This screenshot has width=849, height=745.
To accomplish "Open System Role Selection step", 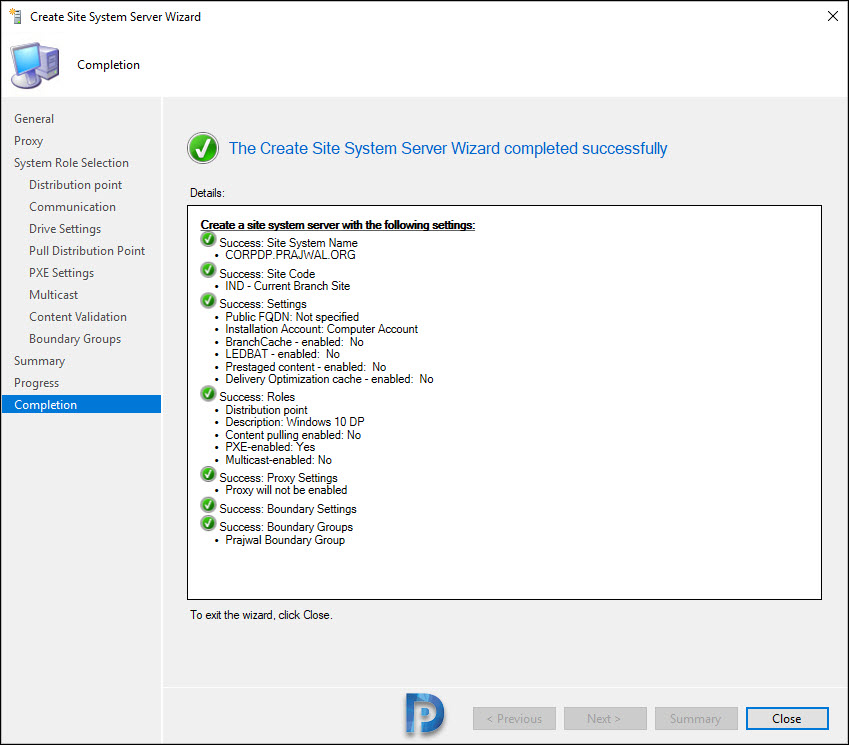I will click(71, 163).
